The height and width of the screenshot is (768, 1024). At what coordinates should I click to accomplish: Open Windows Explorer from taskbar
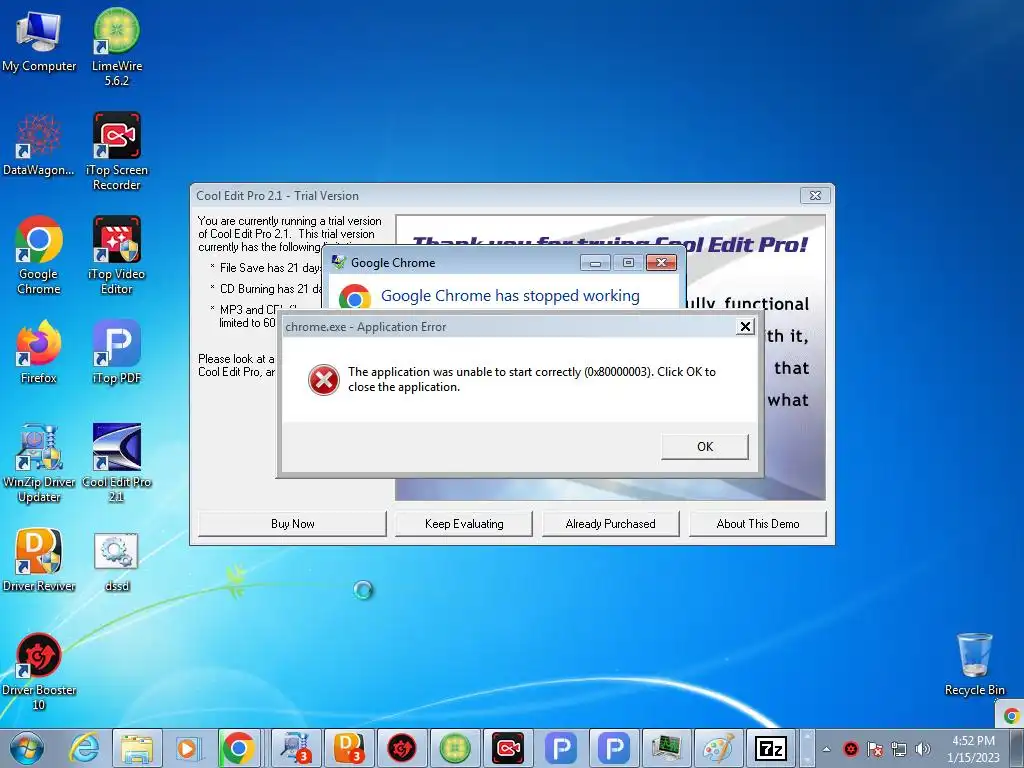tap(137, 748)
